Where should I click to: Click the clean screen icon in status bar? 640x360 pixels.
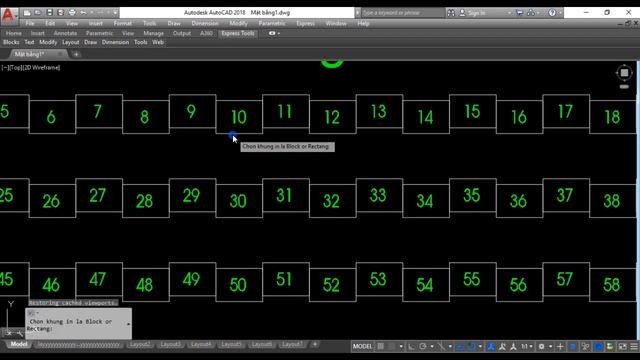(622, 346)
